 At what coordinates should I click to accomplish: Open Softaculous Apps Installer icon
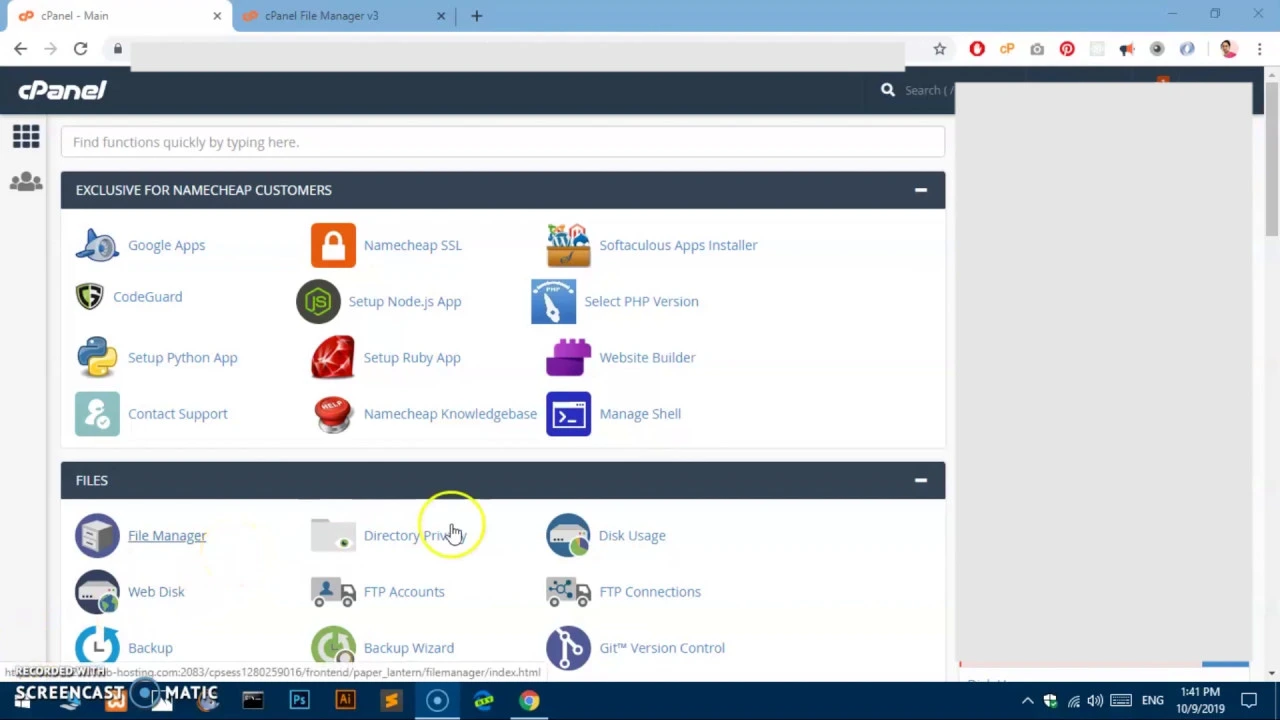(568, 245)
